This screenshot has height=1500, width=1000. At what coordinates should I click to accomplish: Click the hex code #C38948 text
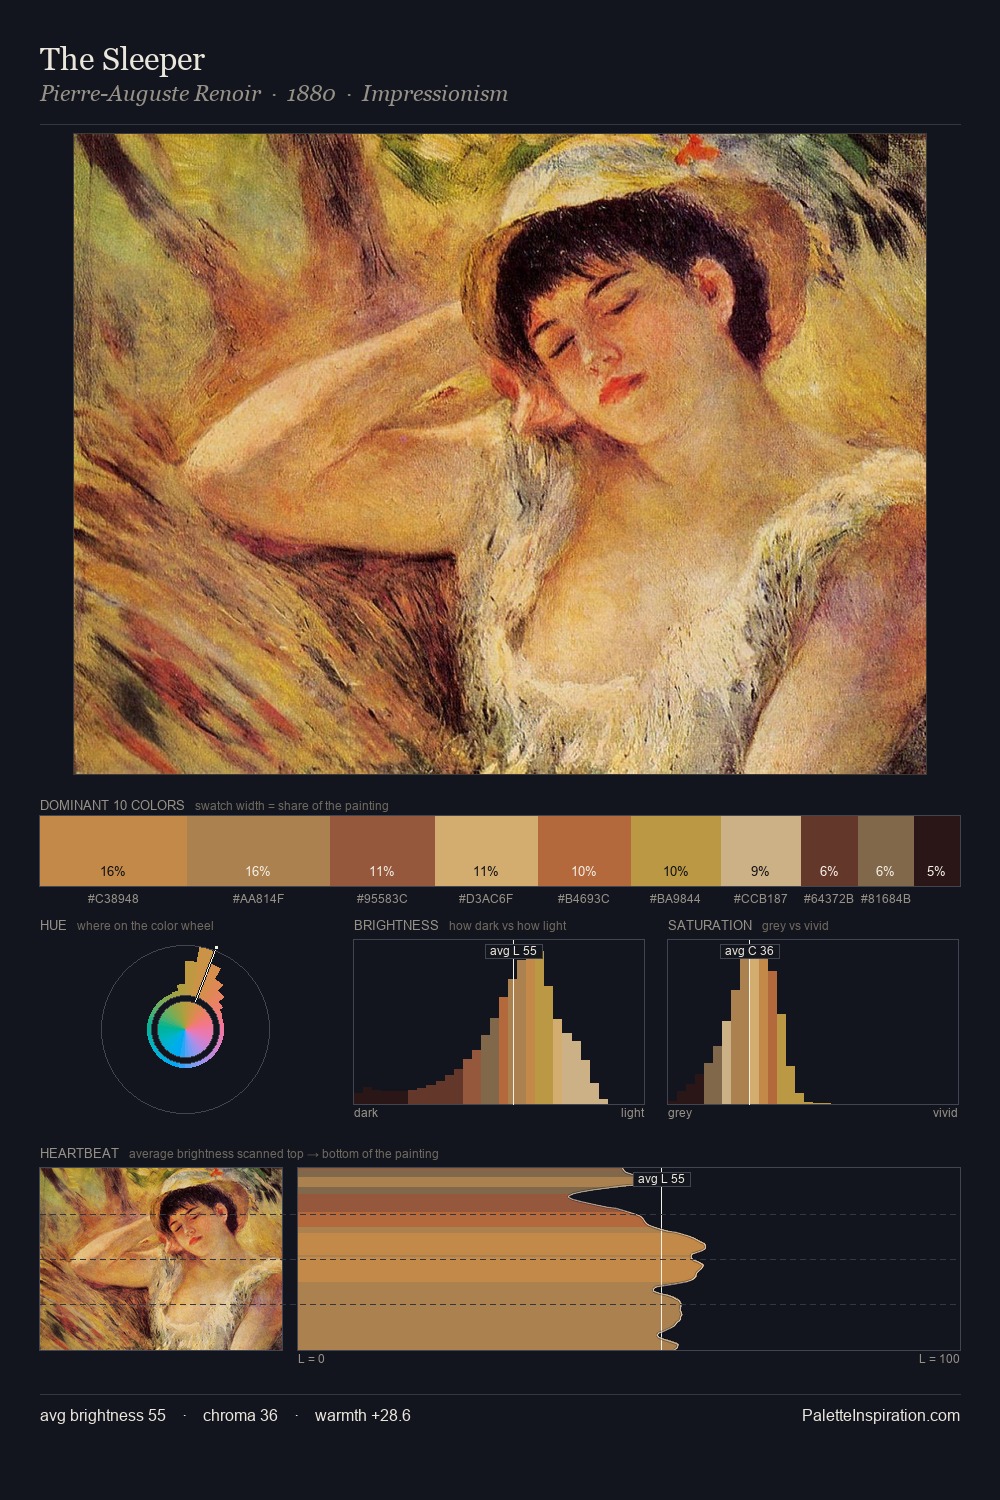click(113, 899)
